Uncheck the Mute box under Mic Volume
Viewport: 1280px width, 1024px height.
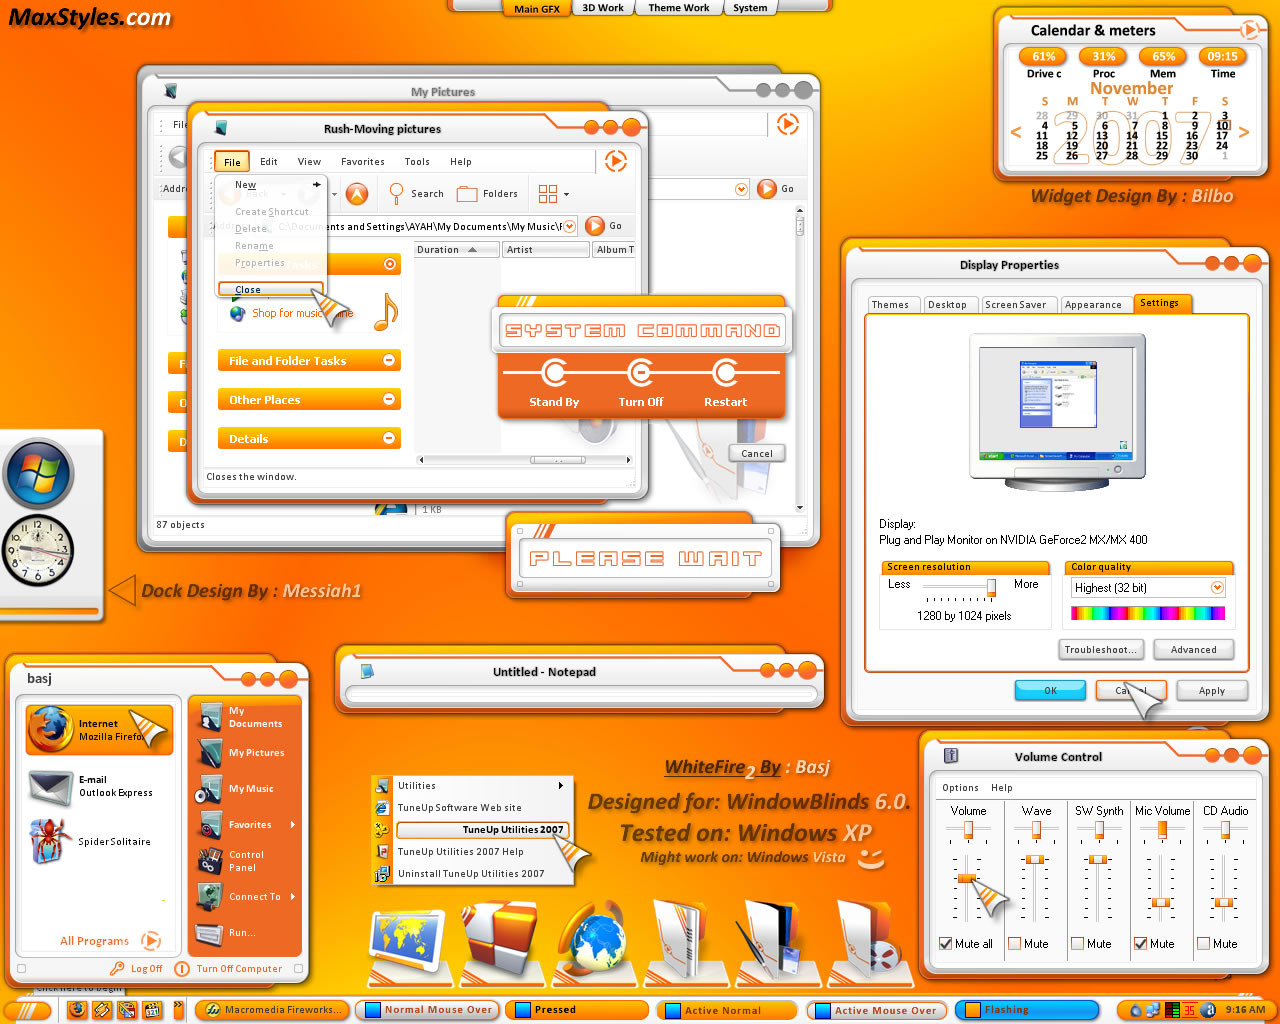(x=1140, y=943)
